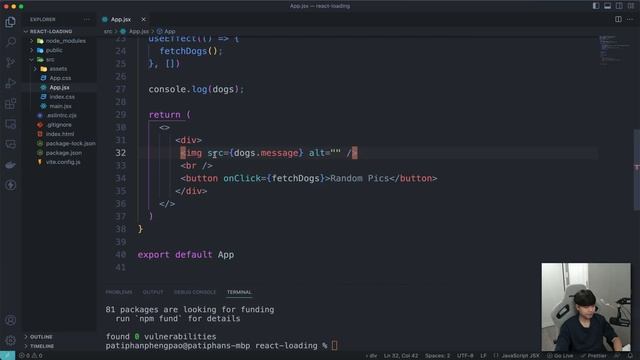Image resolution: width=640 pixels, height=360 pixels.
Task: Toggle the bottom panel layout button
Action: 607,6
